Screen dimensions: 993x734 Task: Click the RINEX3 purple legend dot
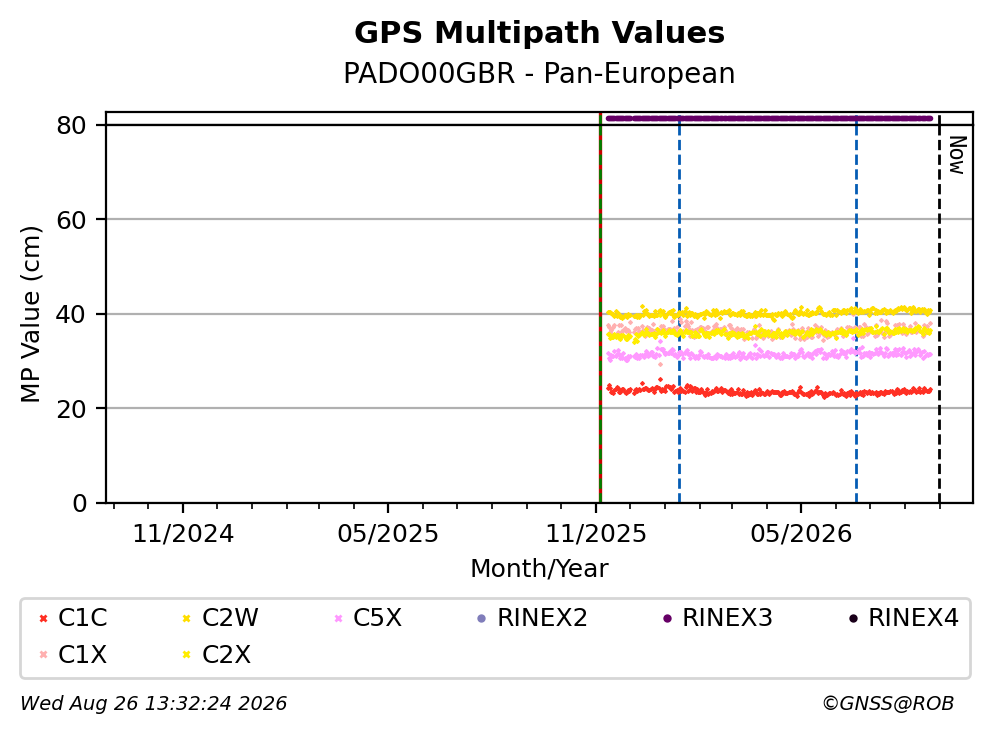pos(667,618)
